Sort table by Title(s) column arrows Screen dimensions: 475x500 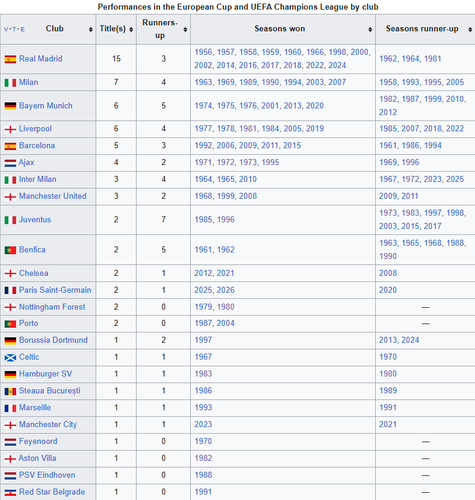[x=131, y=29]
